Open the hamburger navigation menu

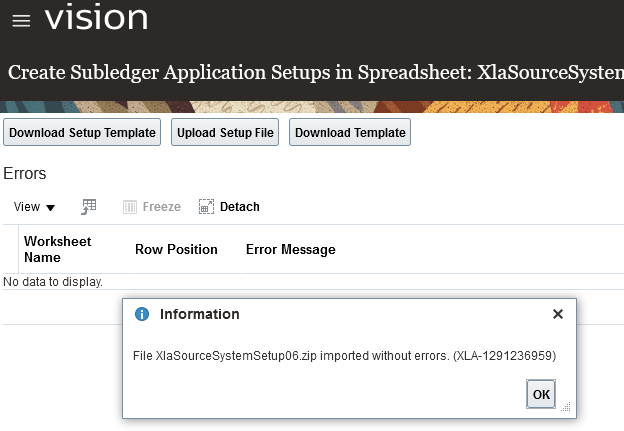pyautogui.click(x=20, y=20)
